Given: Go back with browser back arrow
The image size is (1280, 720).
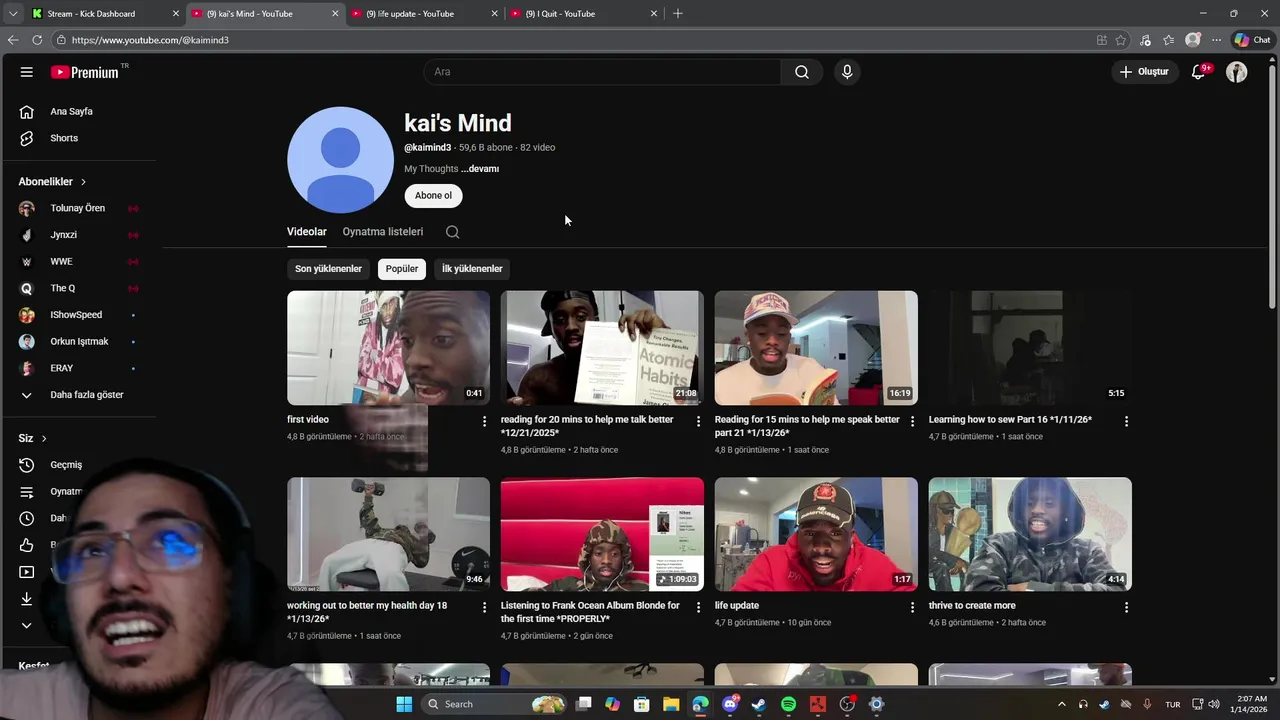Looking at the screenshot, I should coord(13,40).
